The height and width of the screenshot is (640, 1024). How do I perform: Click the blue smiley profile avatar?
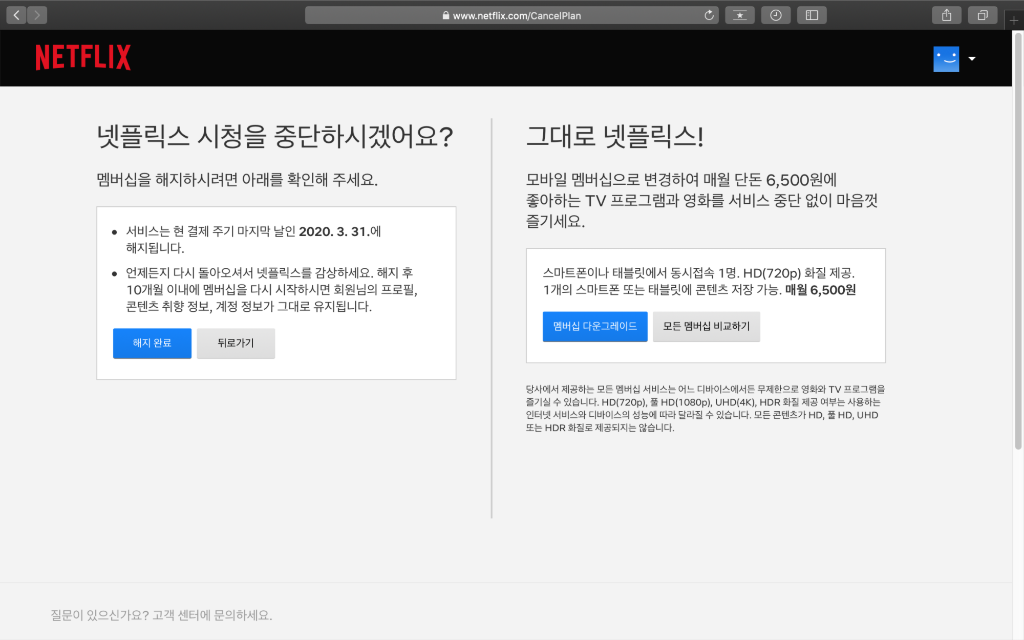tap(946, 59)
